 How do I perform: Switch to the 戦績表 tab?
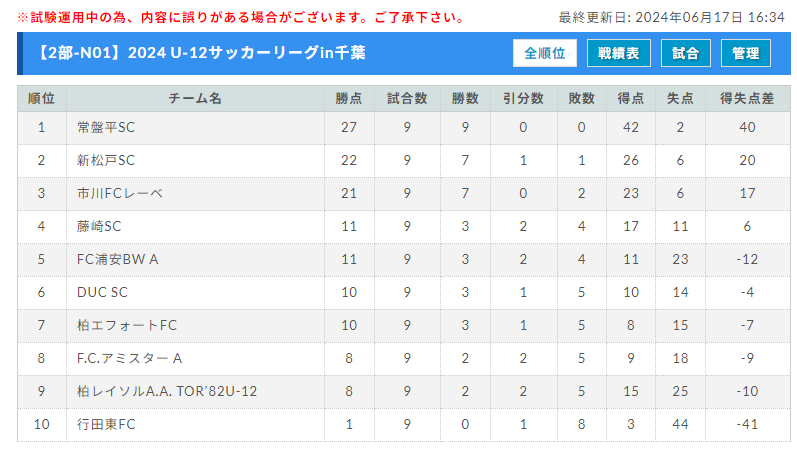coord(619,53)
